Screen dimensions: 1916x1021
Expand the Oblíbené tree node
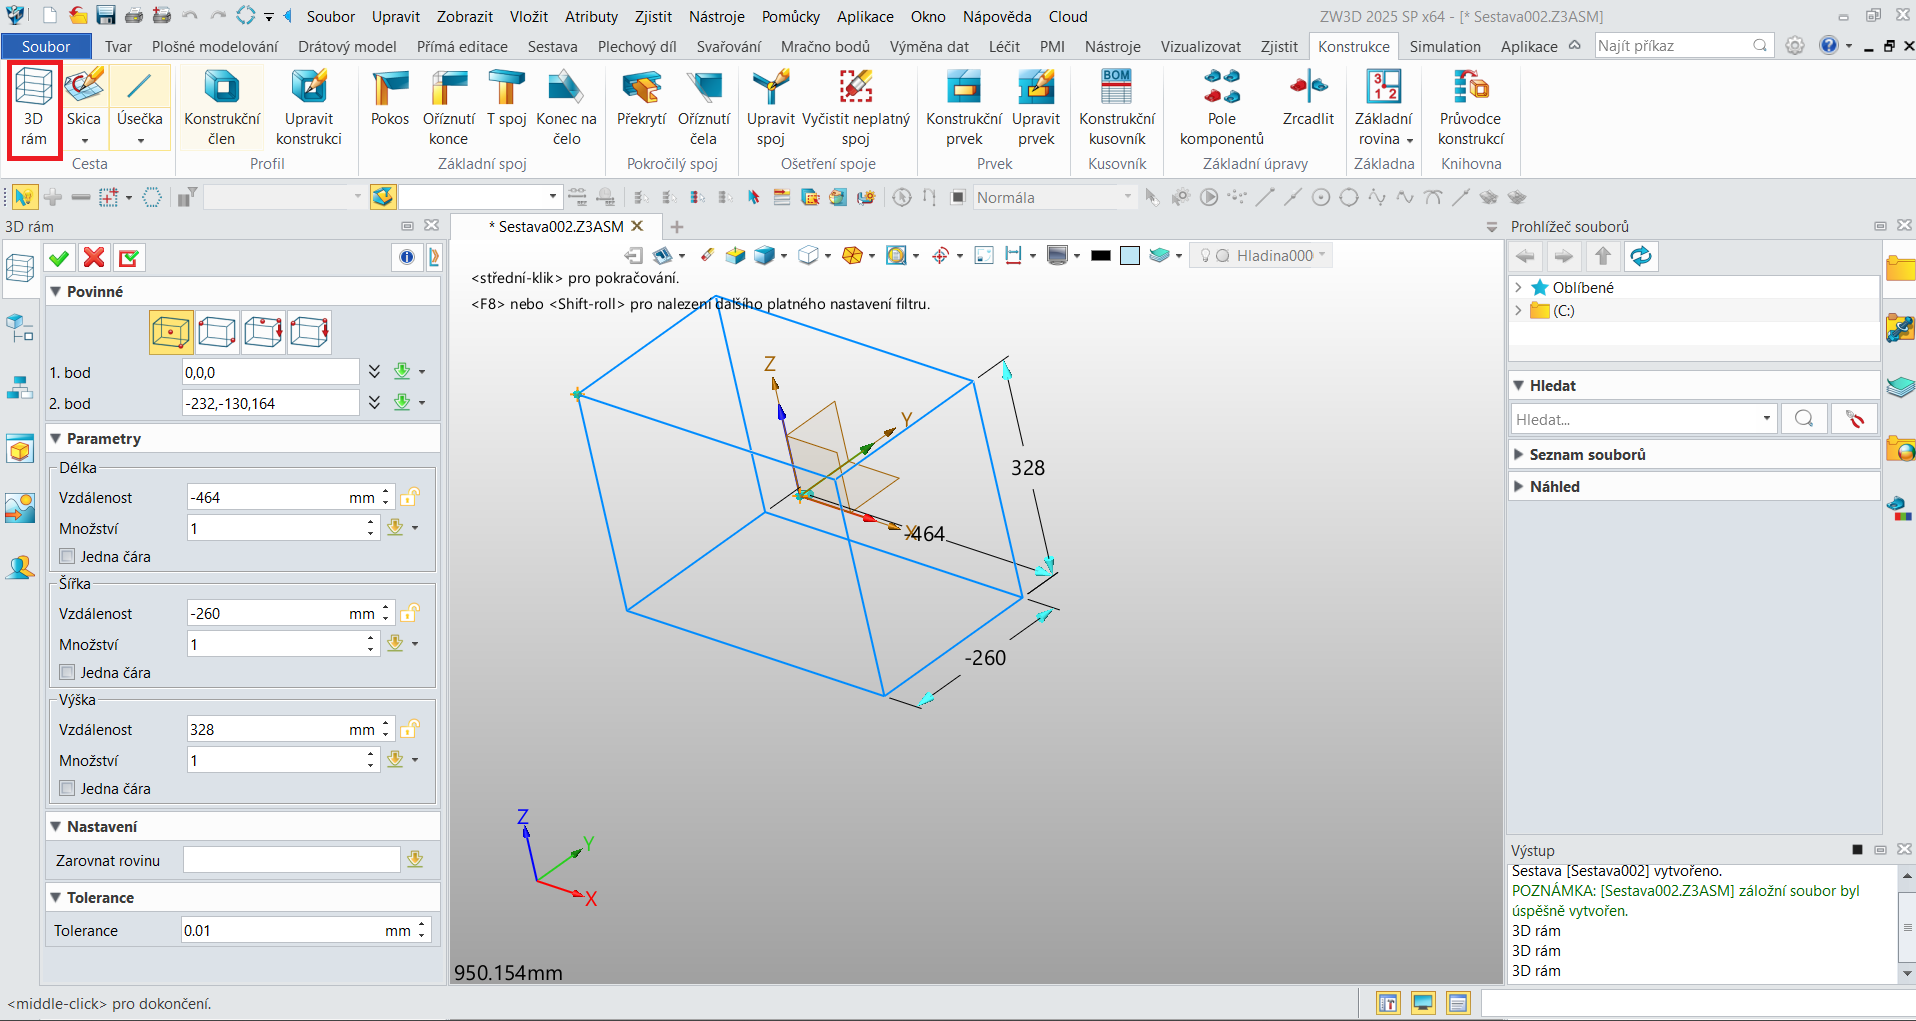[x=1518, y=287]
